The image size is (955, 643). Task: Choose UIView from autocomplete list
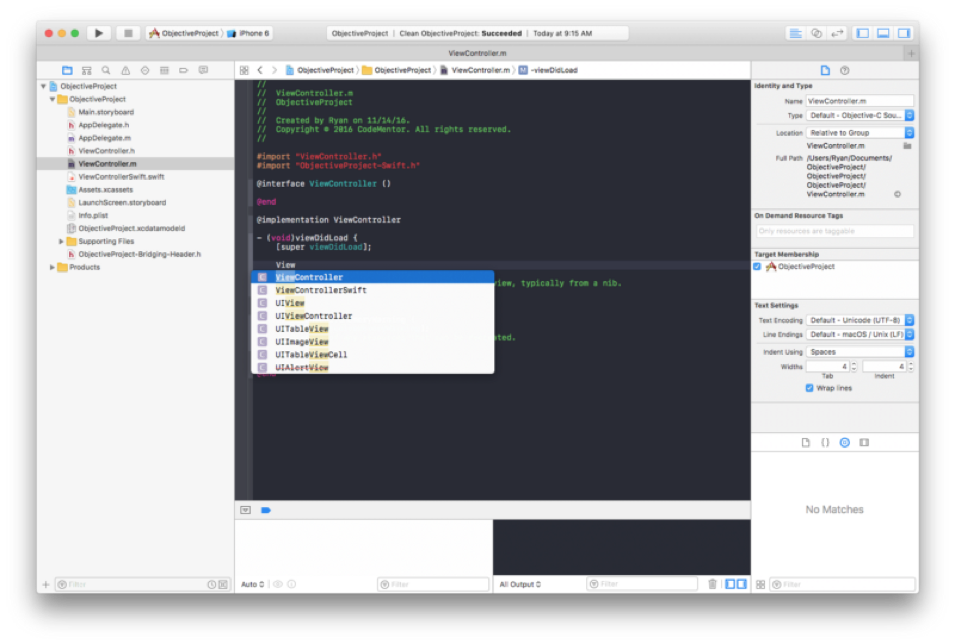373,303
